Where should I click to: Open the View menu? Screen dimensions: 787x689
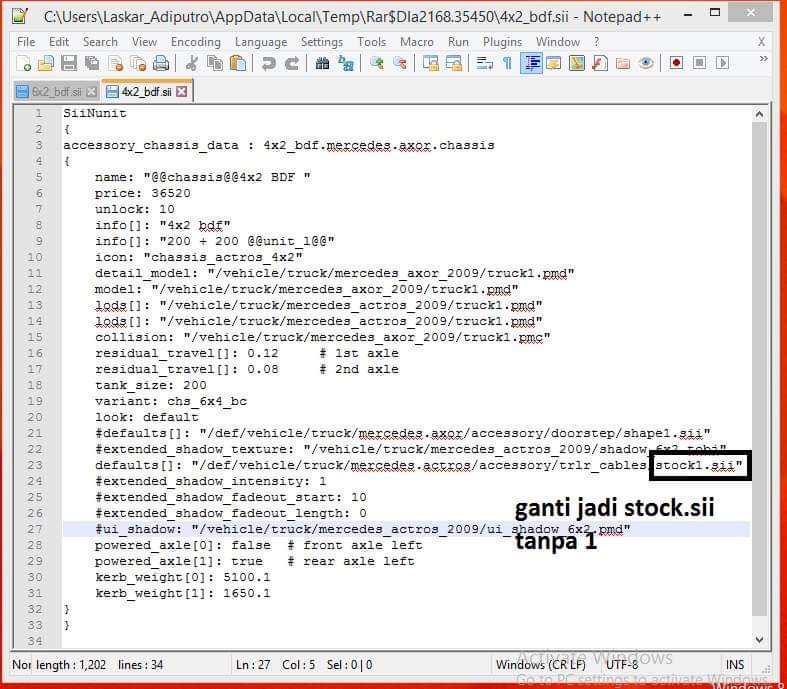(145, 42)
